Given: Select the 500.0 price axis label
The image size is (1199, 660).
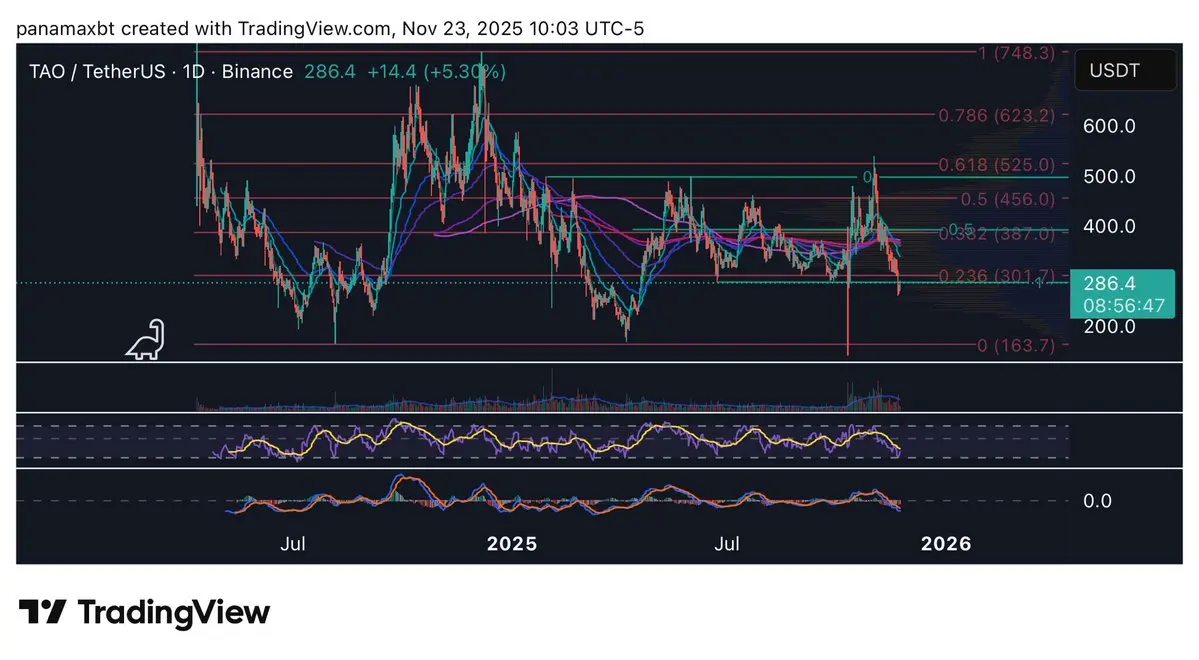Looking at the screenshot, I should point(1109,177).
